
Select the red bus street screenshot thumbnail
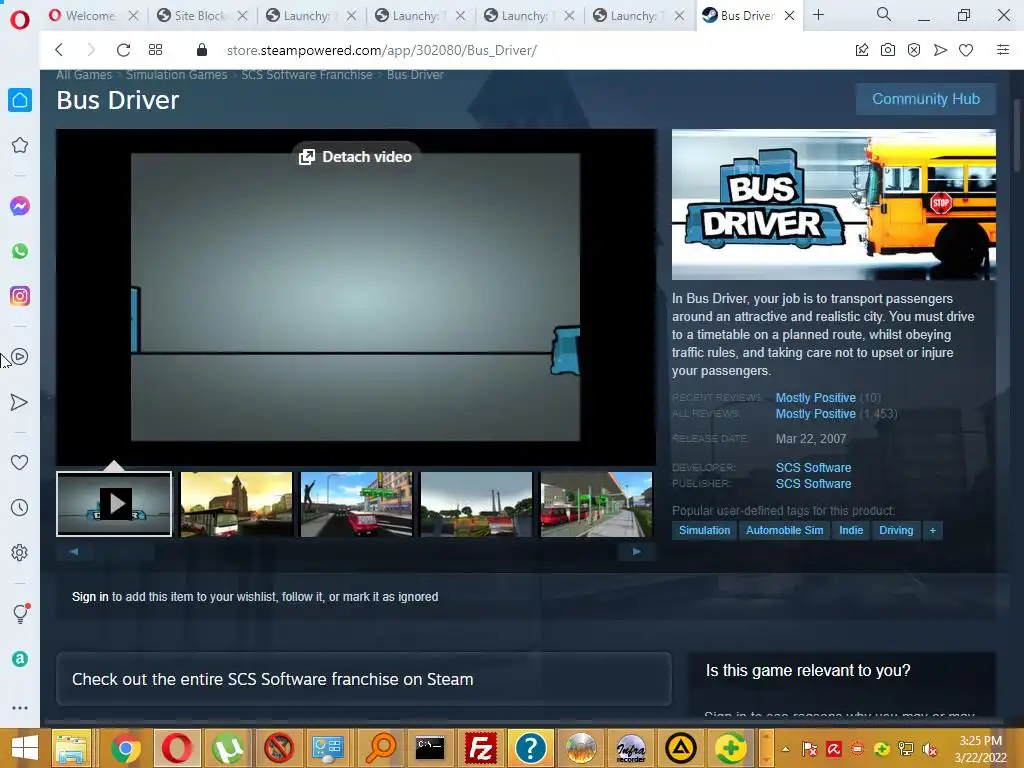point(357,504)
